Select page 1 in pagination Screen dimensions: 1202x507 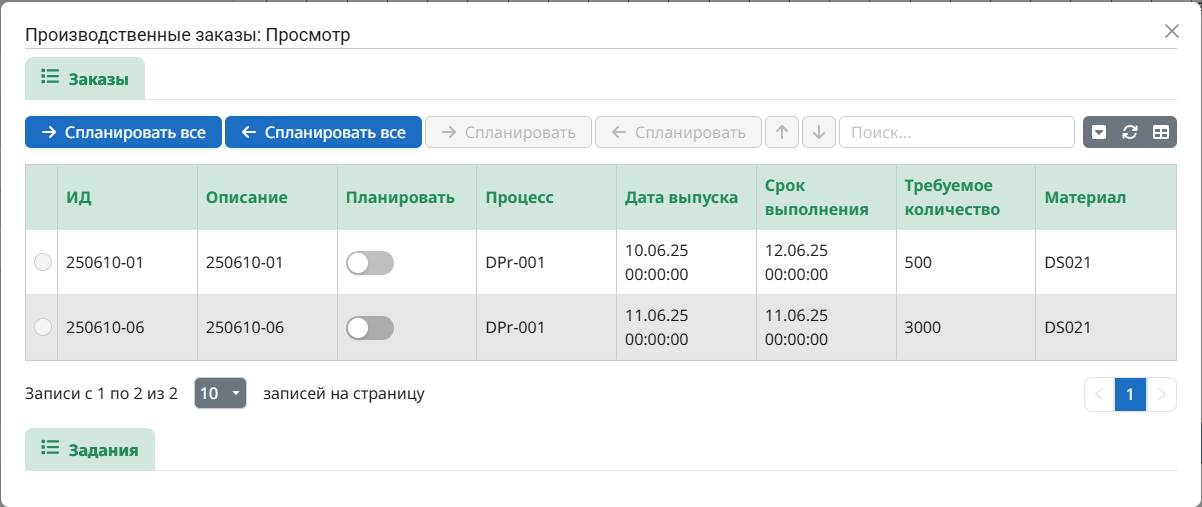click(x=1130, y=394)
